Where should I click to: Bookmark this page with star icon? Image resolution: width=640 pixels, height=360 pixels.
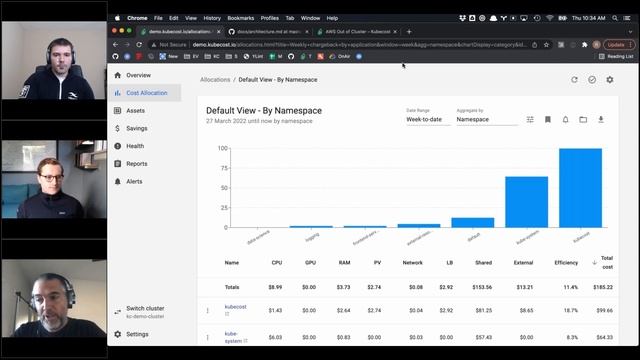tap(546, 45)
